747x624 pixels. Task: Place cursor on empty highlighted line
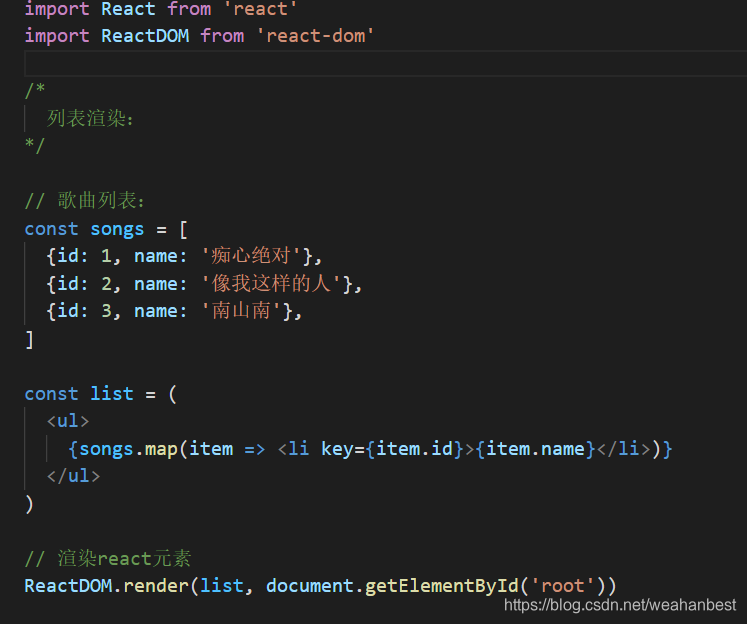385,63
